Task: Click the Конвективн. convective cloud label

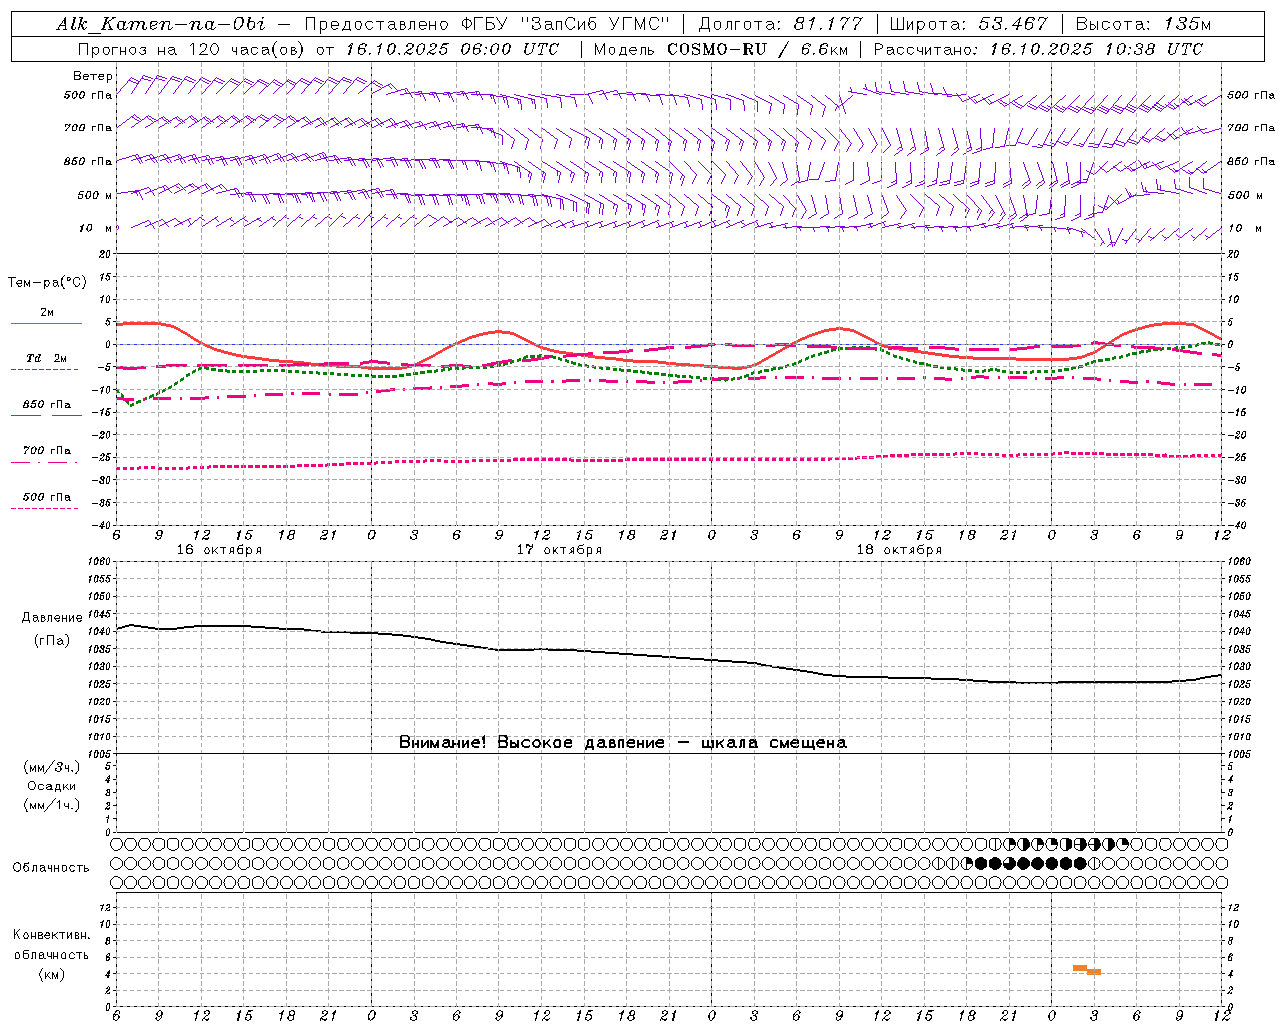Action: click(x=51, y=935)
